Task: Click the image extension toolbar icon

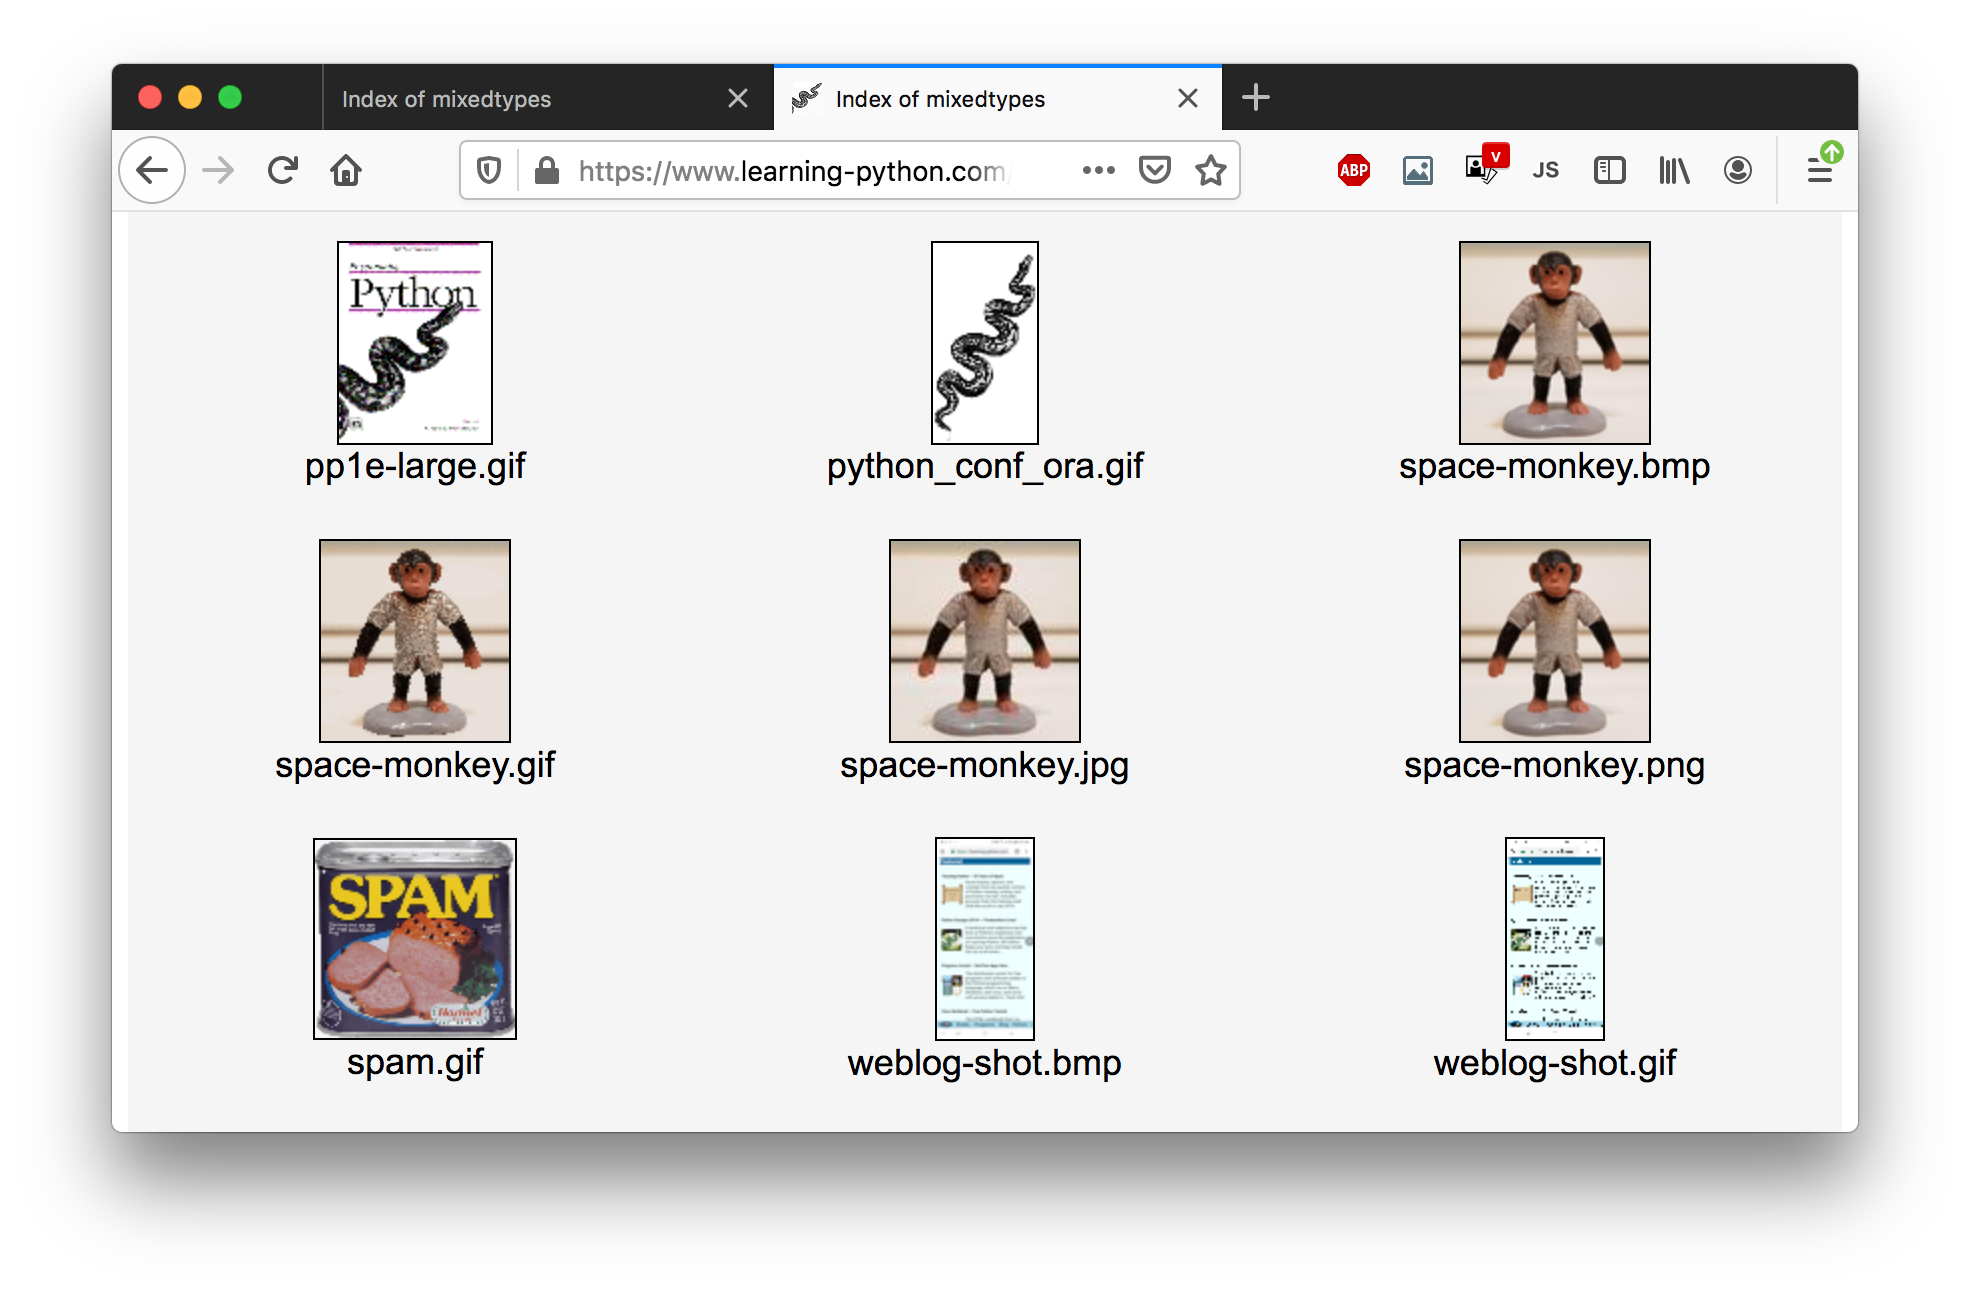Action: coord(1417,171)
